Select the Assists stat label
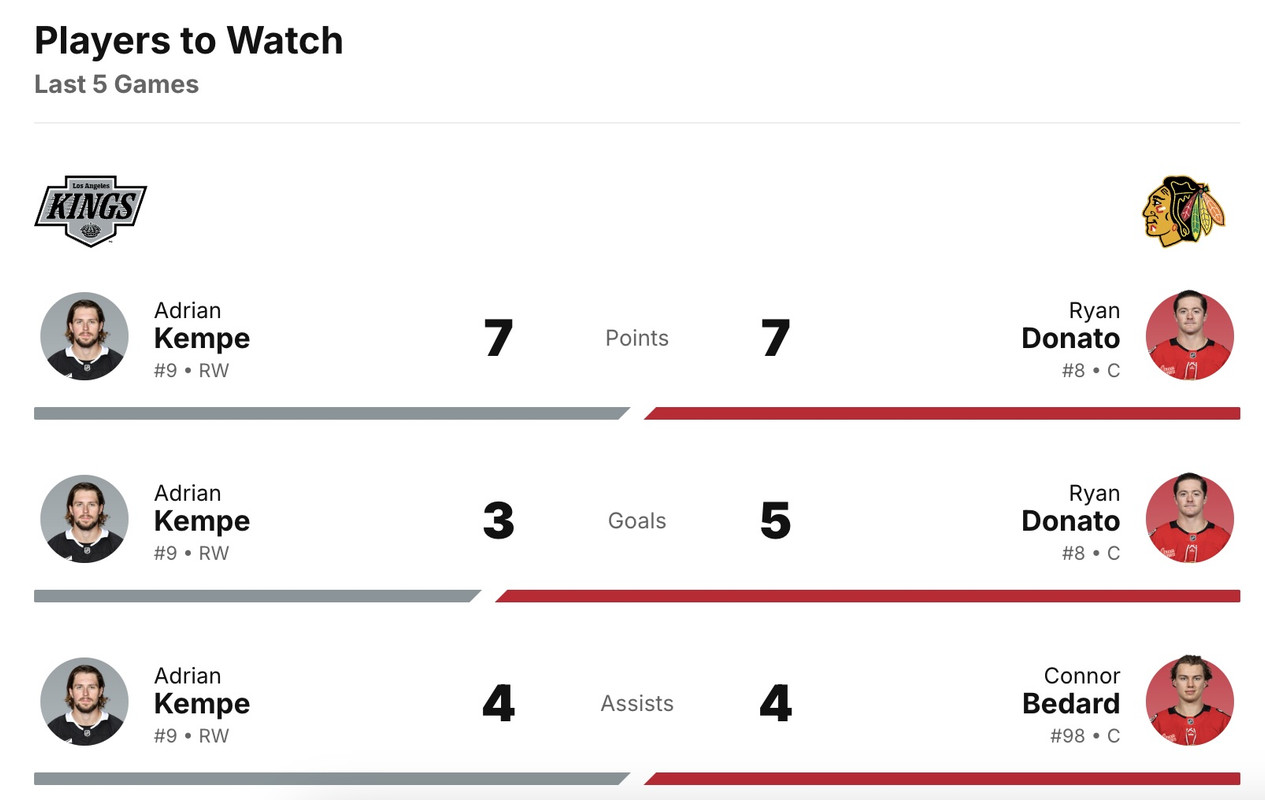 click(637, 703)
